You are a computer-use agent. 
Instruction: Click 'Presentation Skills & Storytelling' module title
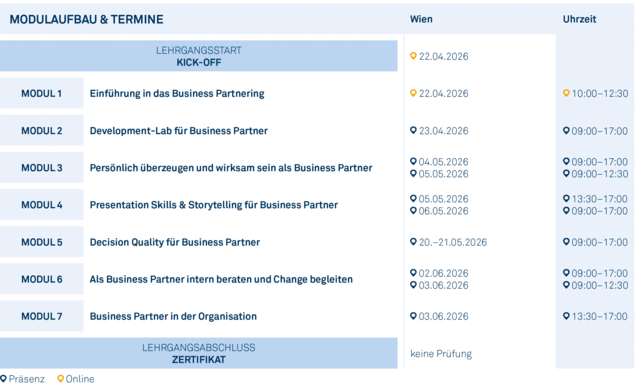pos(214,205)
